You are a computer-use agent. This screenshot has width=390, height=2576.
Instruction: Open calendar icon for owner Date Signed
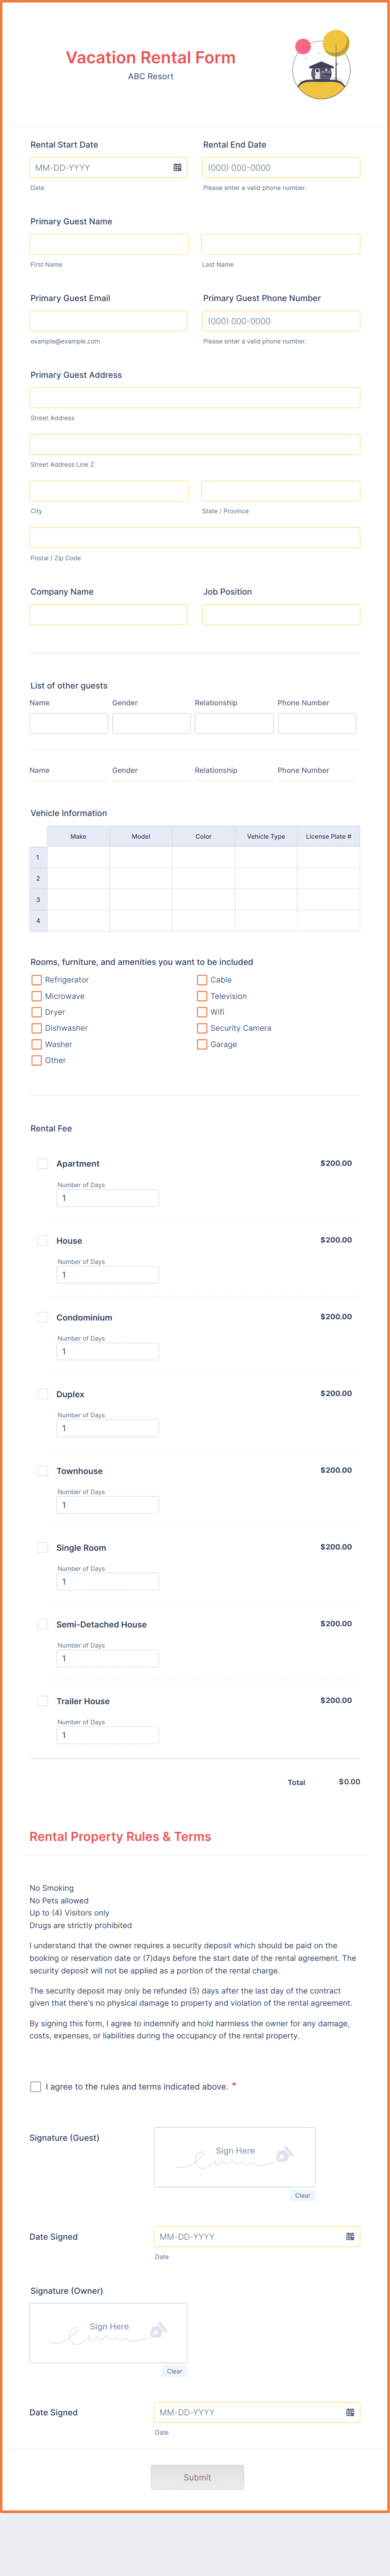[x=350, y=2412]
